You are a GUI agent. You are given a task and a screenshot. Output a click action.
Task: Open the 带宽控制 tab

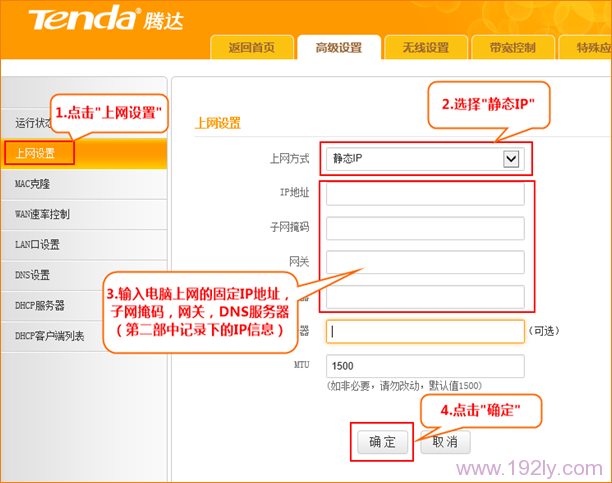point(513,47)
